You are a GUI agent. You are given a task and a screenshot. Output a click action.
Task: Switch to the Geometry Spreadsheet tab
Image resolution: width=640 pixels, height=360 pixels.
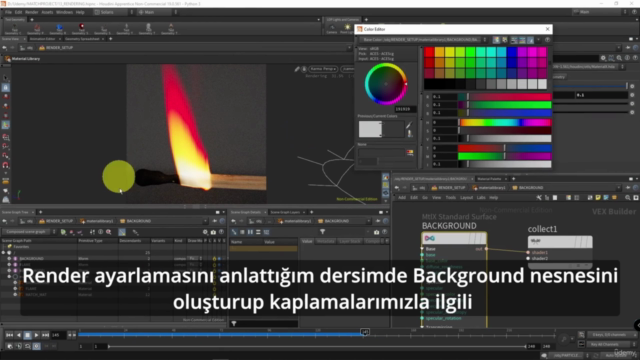[82, 39]
